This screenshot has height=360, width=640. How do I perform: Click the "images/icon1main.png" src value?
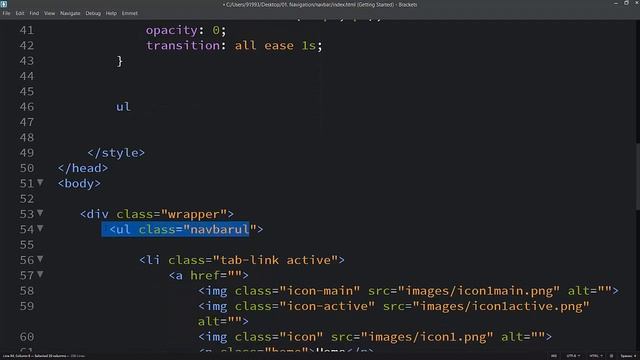tap(479, 291)
